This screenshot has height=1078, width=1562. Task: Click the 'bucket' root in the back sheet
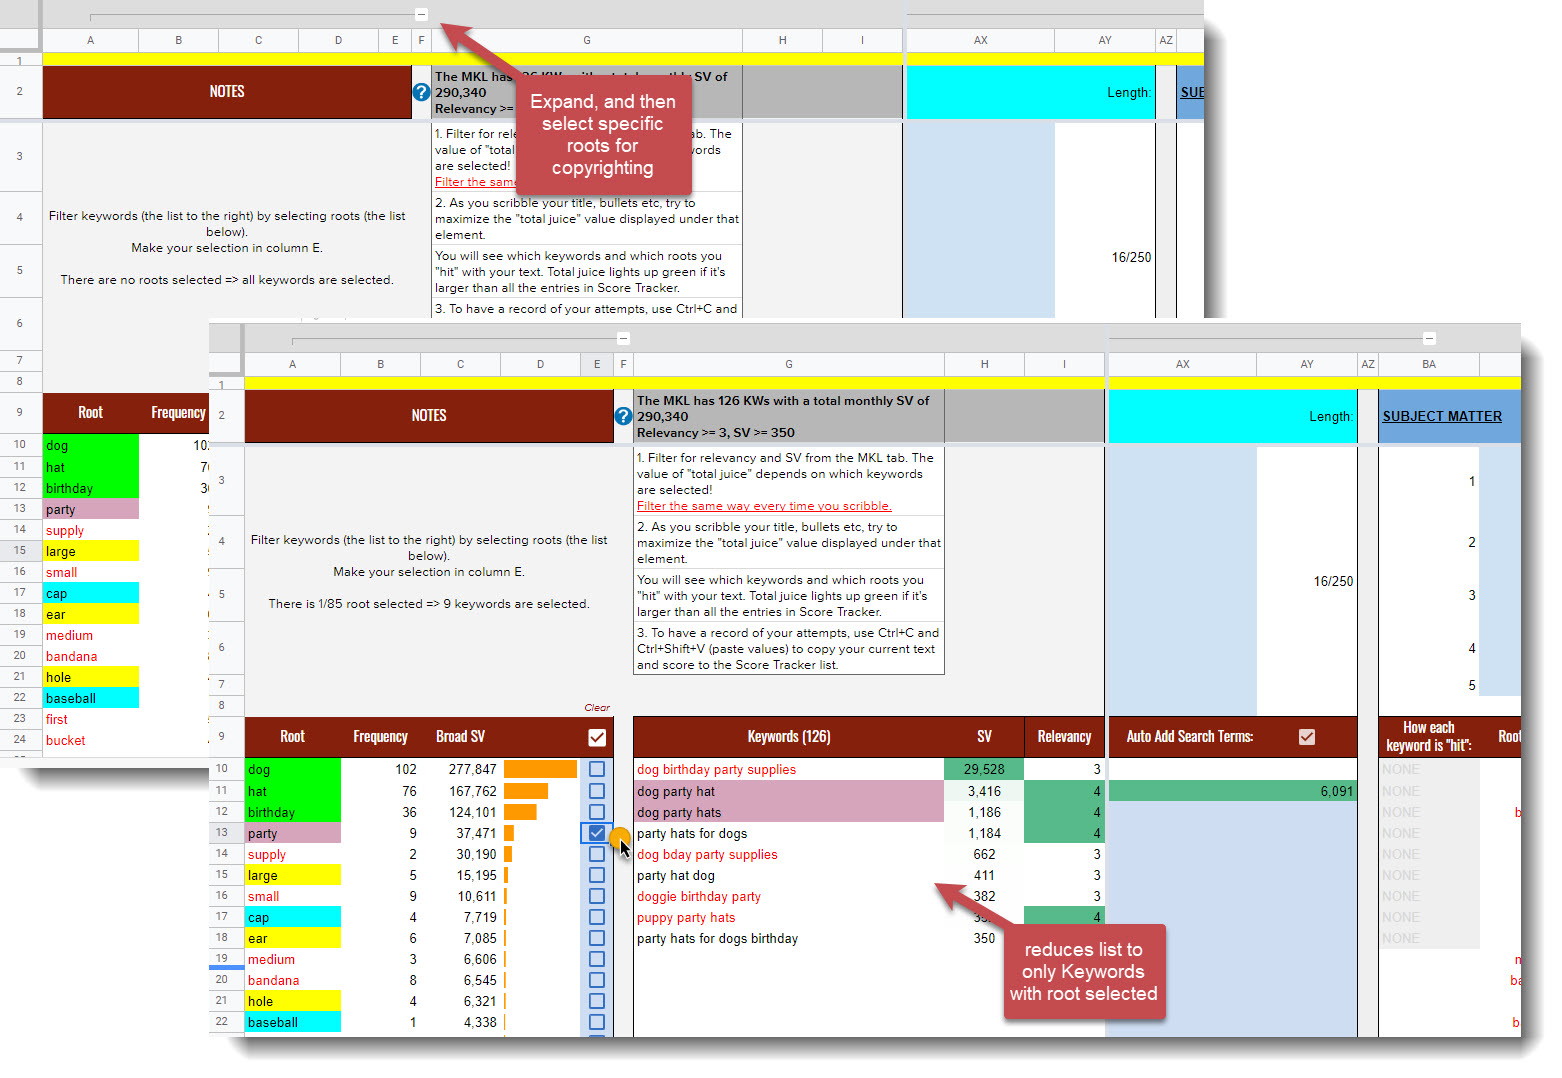point(91,740)
